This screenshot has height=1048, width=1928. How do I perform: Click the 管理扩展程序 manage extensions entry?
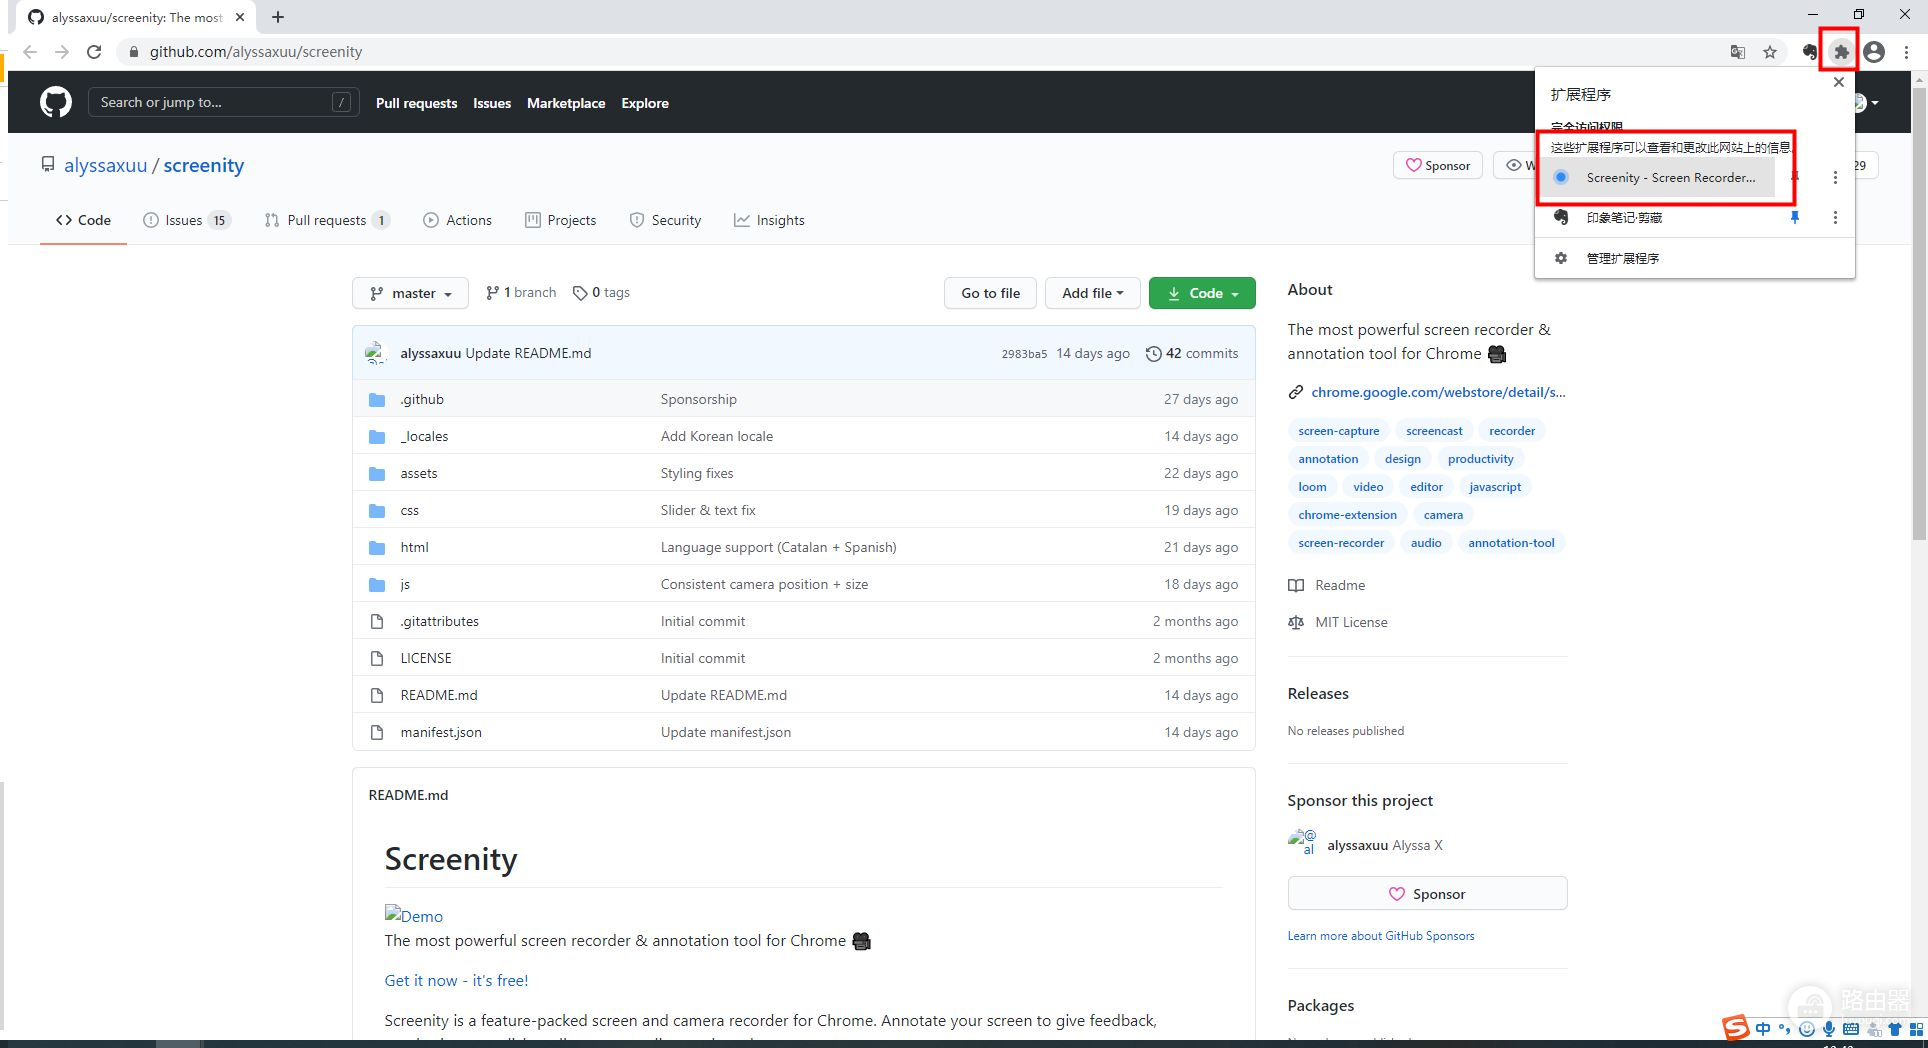tap(1622, 258)
